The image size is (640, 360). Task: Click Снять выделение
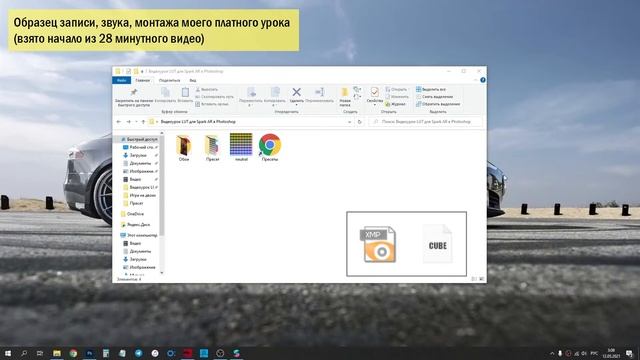tap(434, 97)
